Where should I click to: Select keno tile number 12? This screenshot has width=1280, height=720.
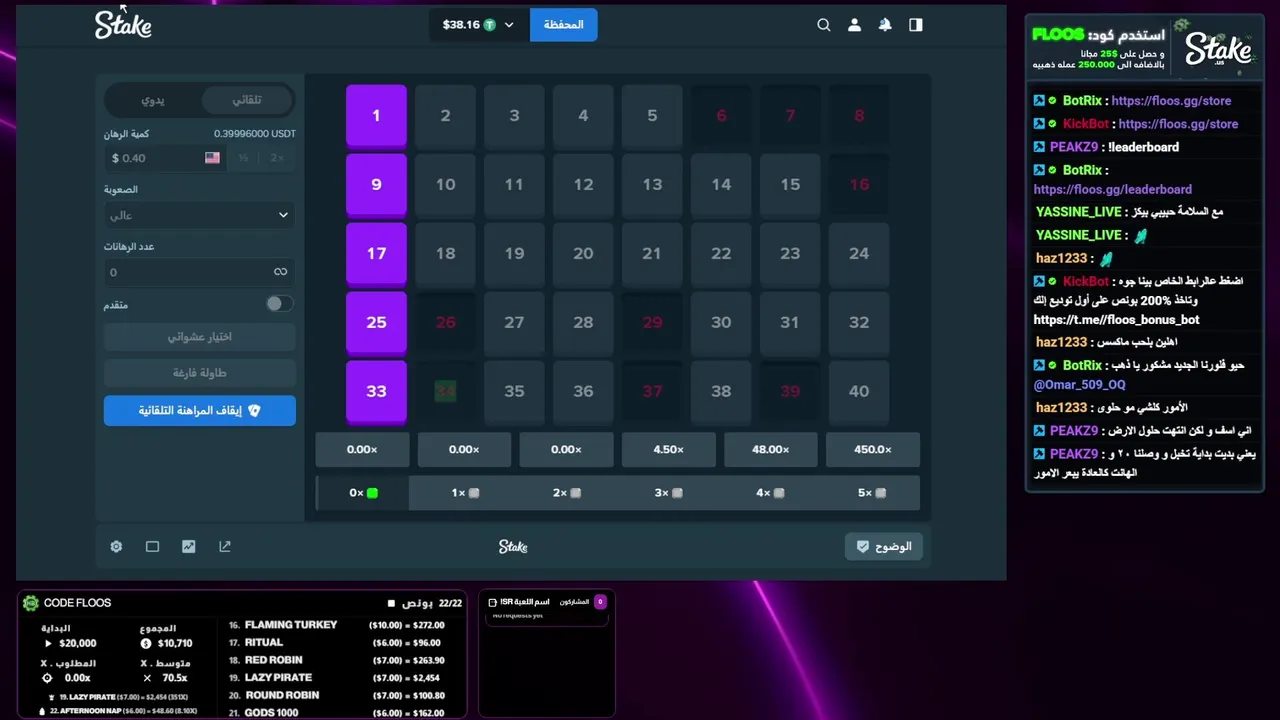pyautogui.click(x=583, y=185)
